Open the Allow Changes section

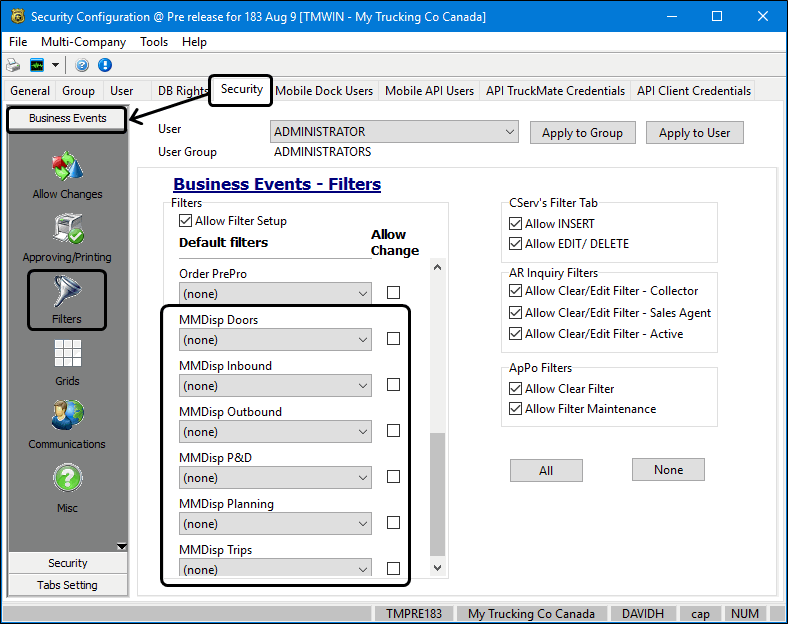pos(67,175)
